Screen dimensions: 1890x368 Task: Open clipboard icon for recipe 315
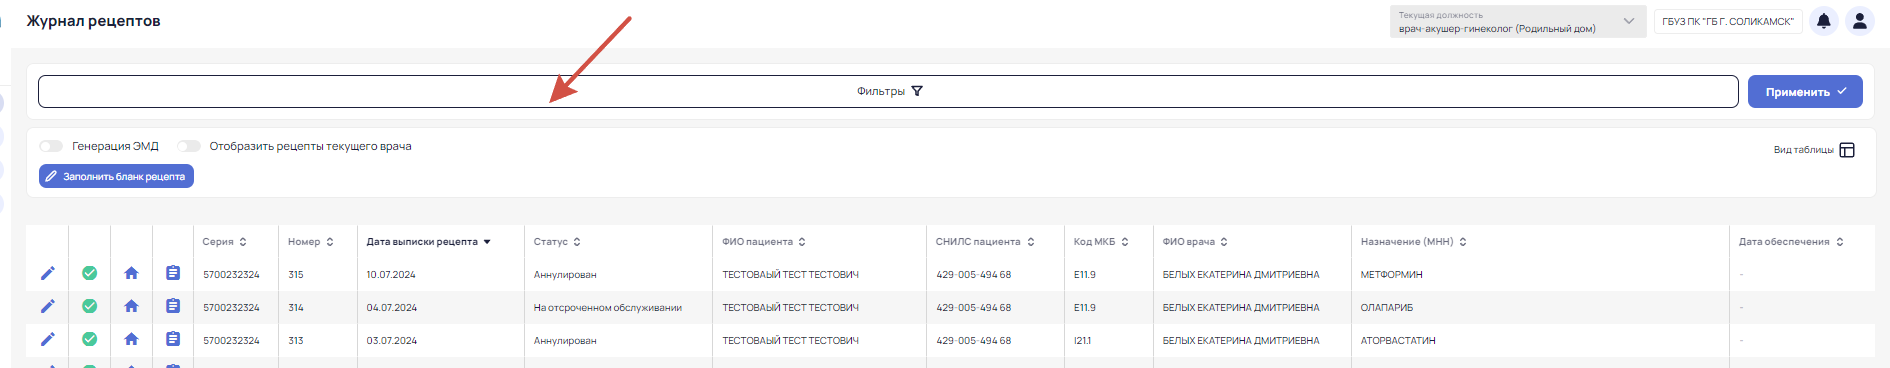[173, 274]
